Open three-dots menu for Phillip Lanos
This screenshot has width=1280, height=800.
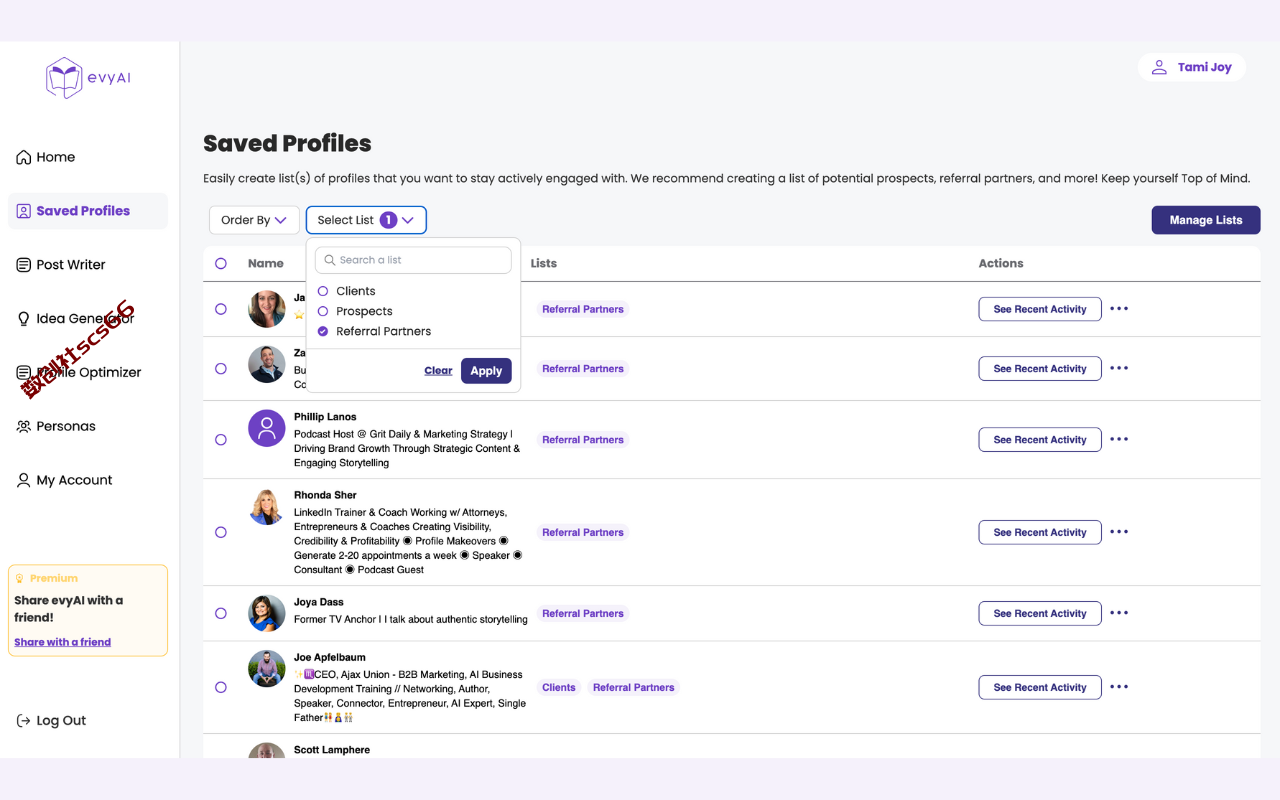point(1119,439)
